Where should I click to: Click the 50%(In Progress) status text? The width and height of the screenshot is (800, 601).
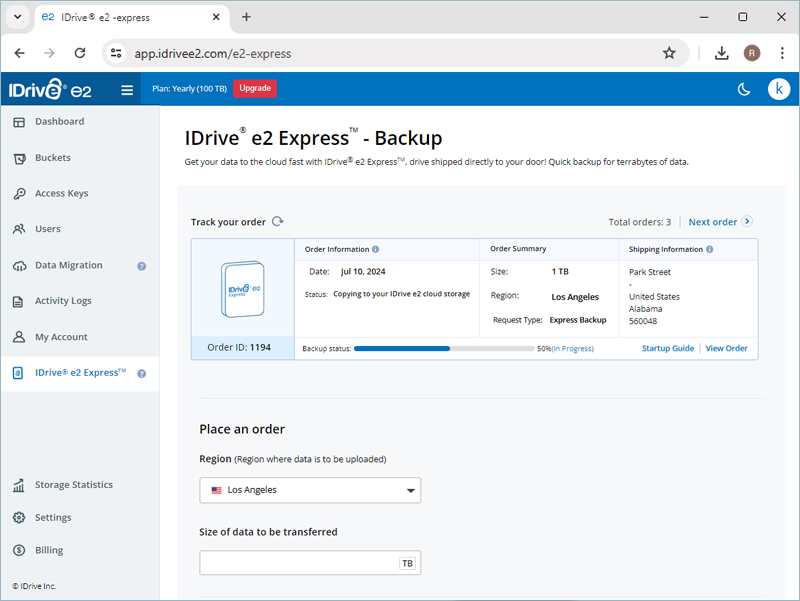pos(565,349)
